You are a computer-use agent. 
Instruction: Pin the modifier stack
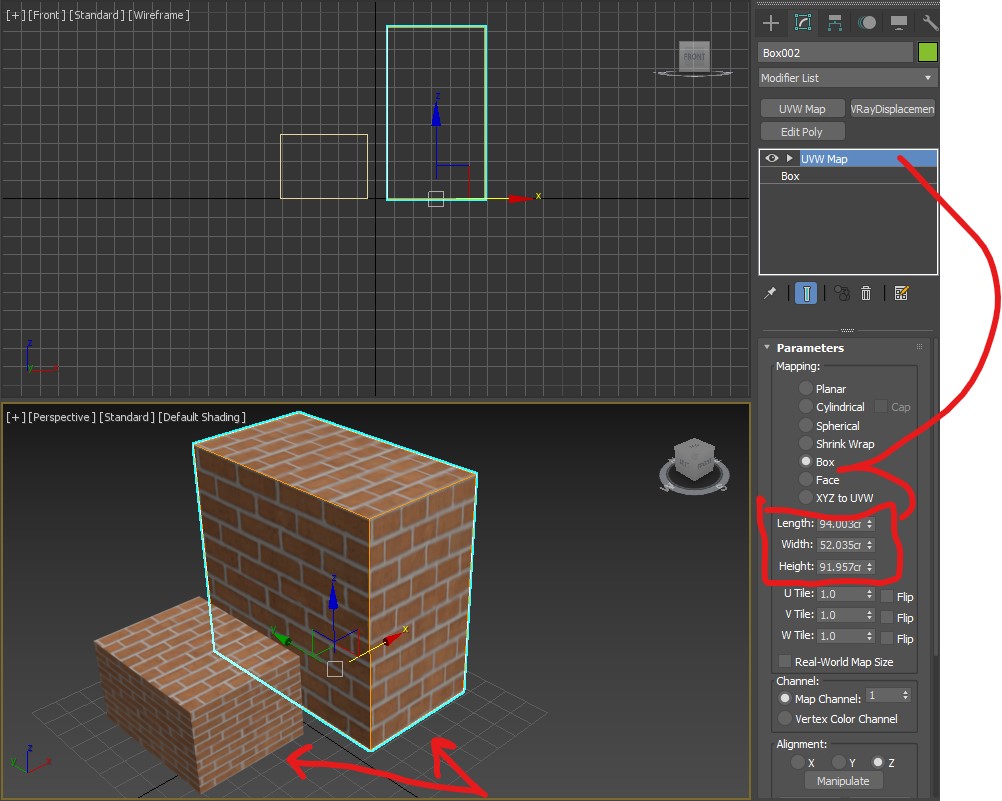tap(771, 293)
